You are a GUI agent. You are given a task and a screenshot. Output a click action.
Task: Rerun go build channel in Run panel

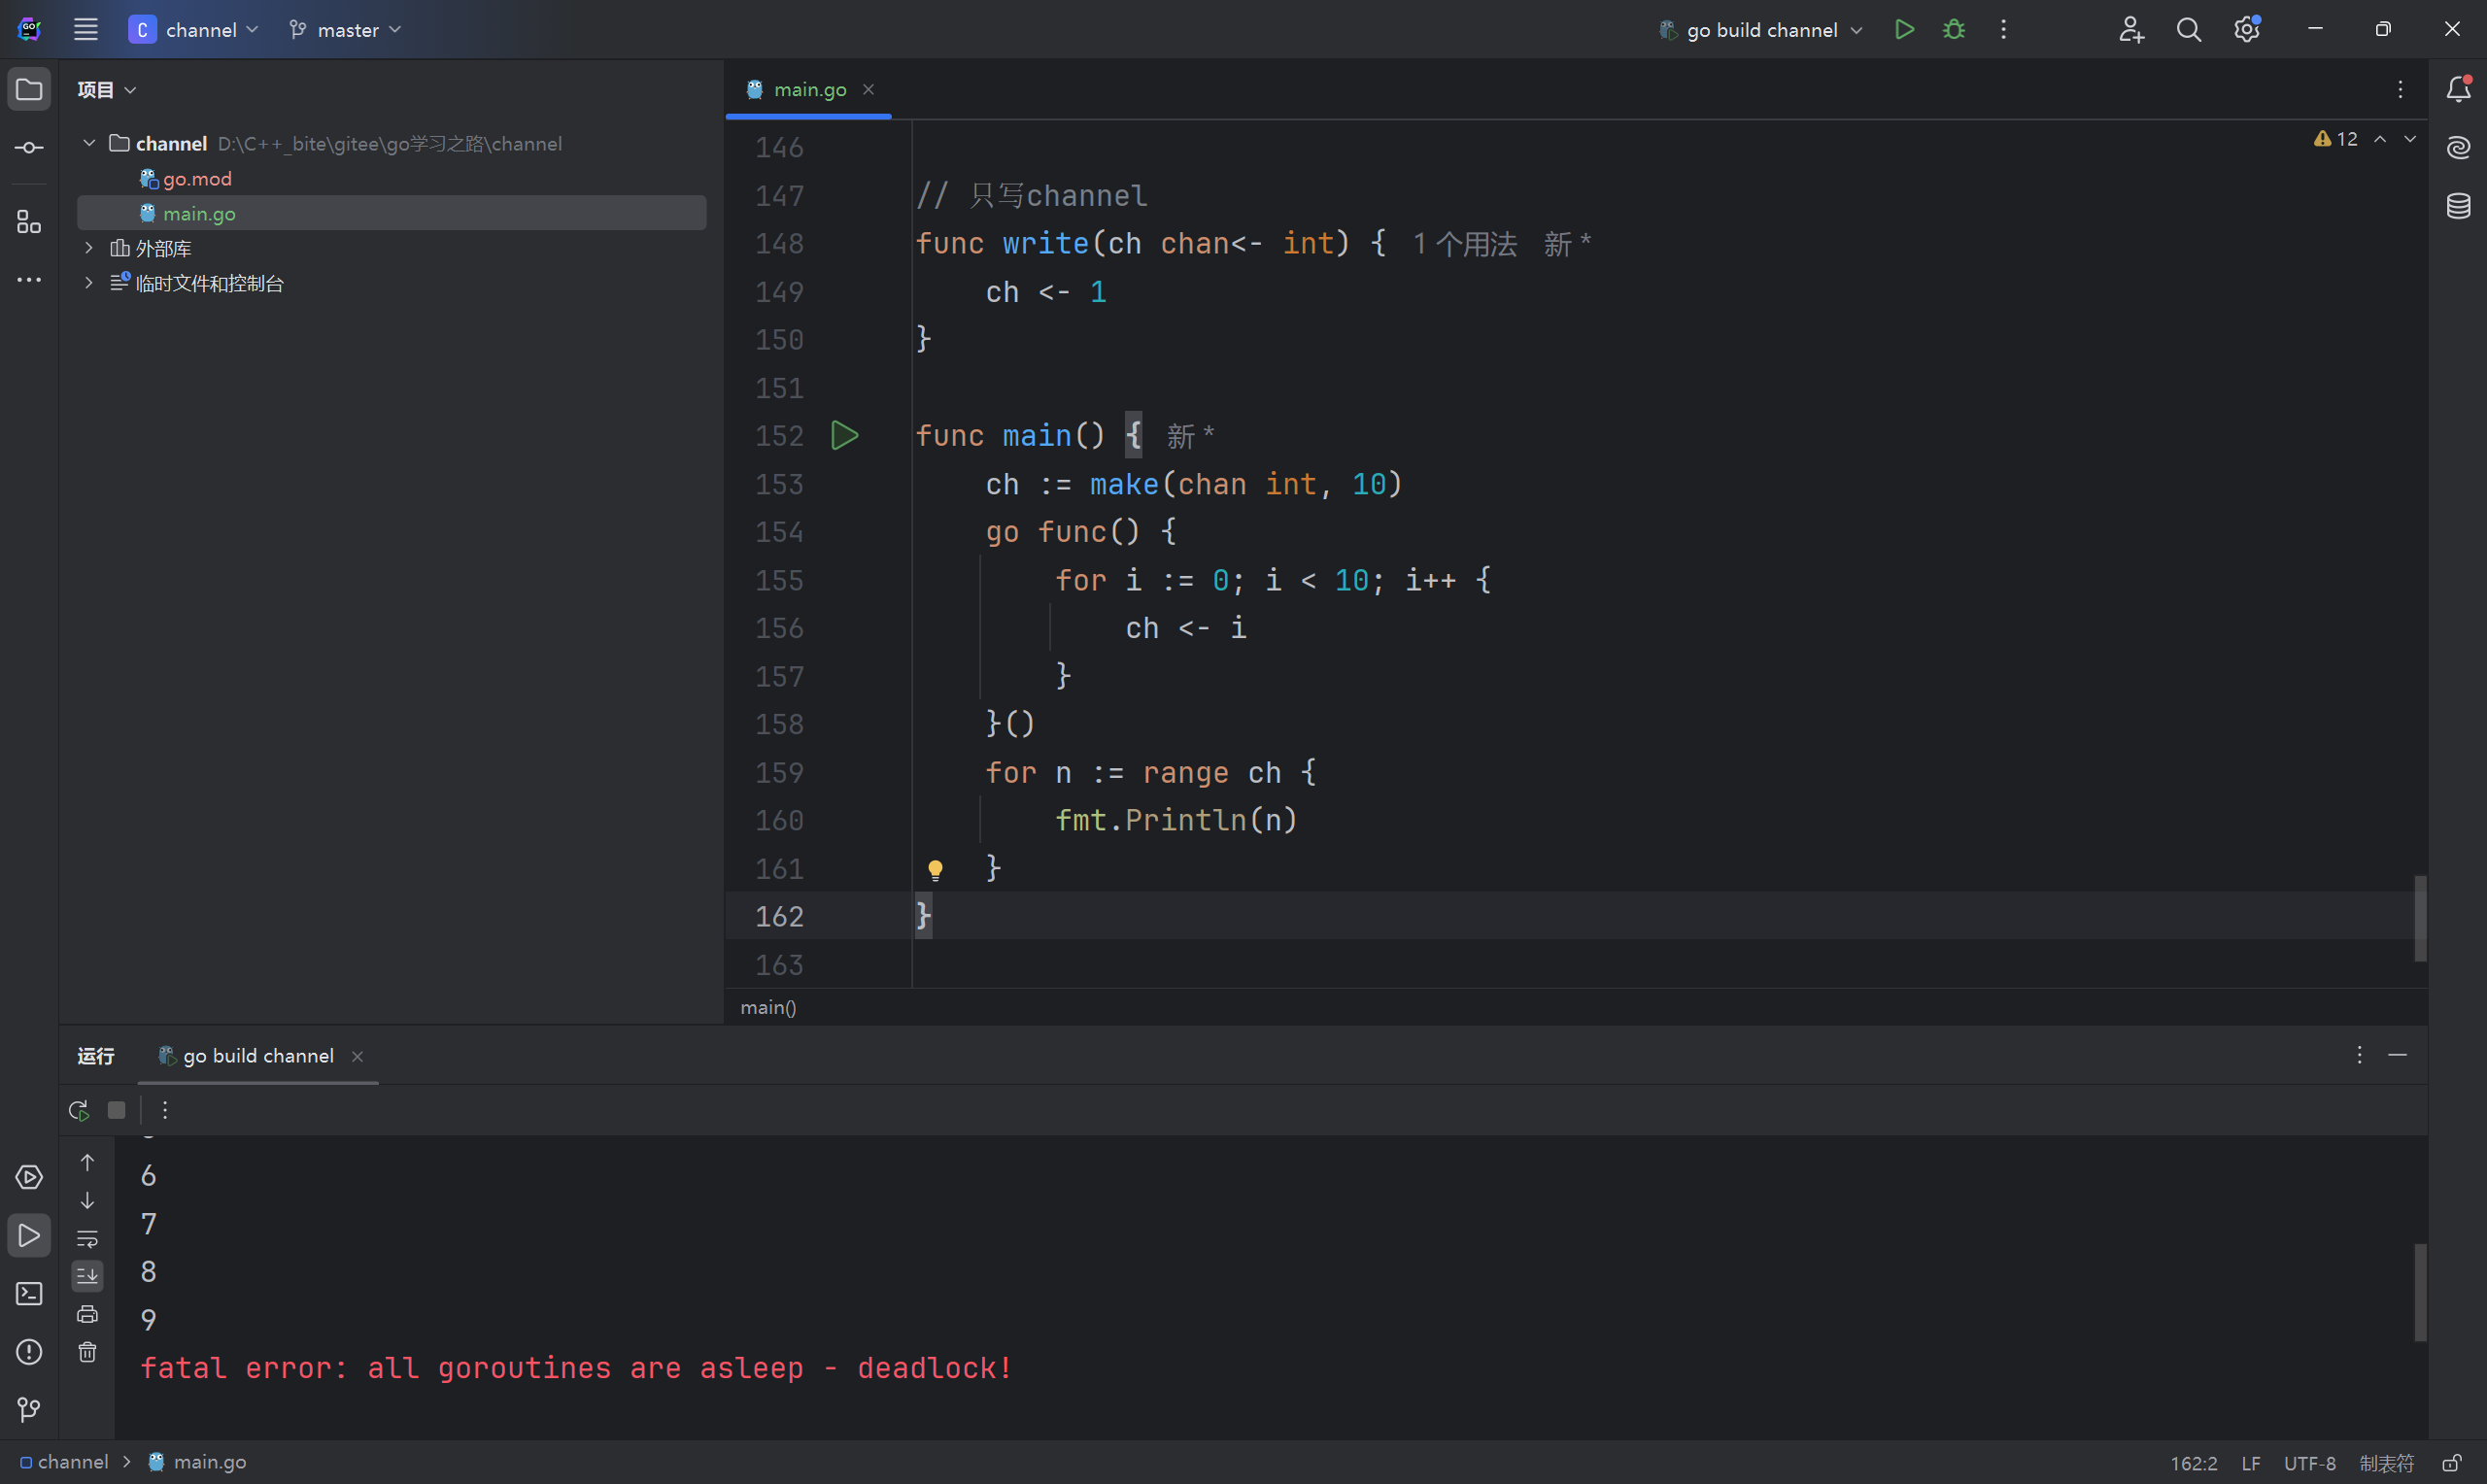[79, 1110]
